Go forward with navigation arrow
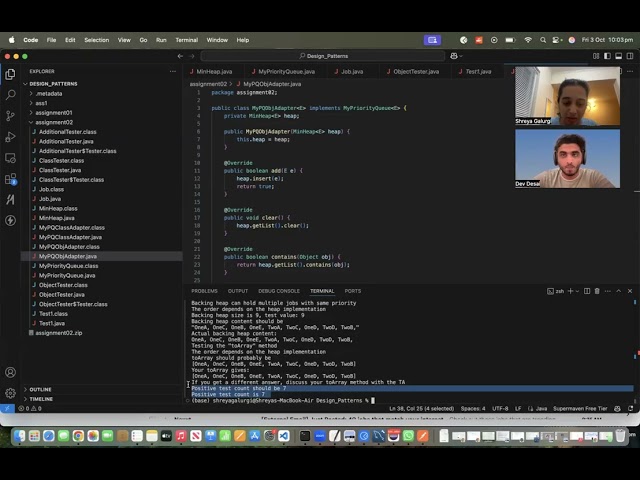This screenshot has height=480, width=640. tap(192, 56)
